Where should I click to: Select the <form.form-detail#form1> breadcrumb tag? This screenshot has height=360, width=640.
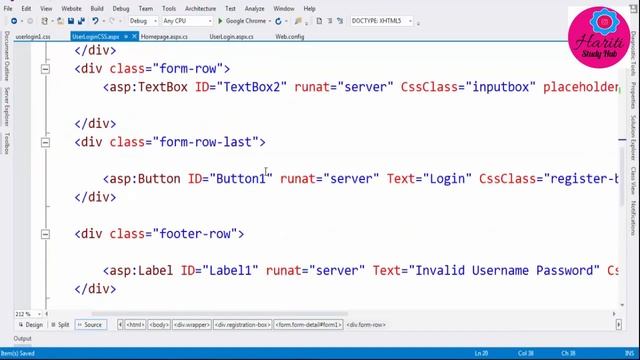(x=308, y=325)
